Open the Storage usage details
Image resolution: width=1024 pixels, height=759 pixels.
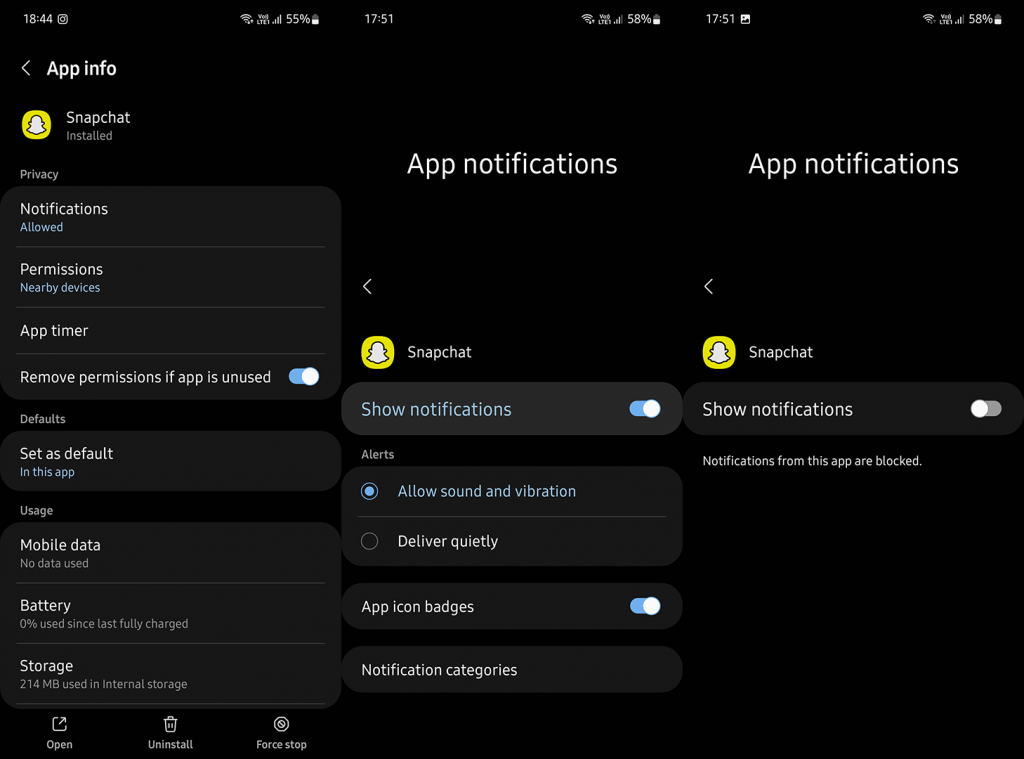pos(170,674)
